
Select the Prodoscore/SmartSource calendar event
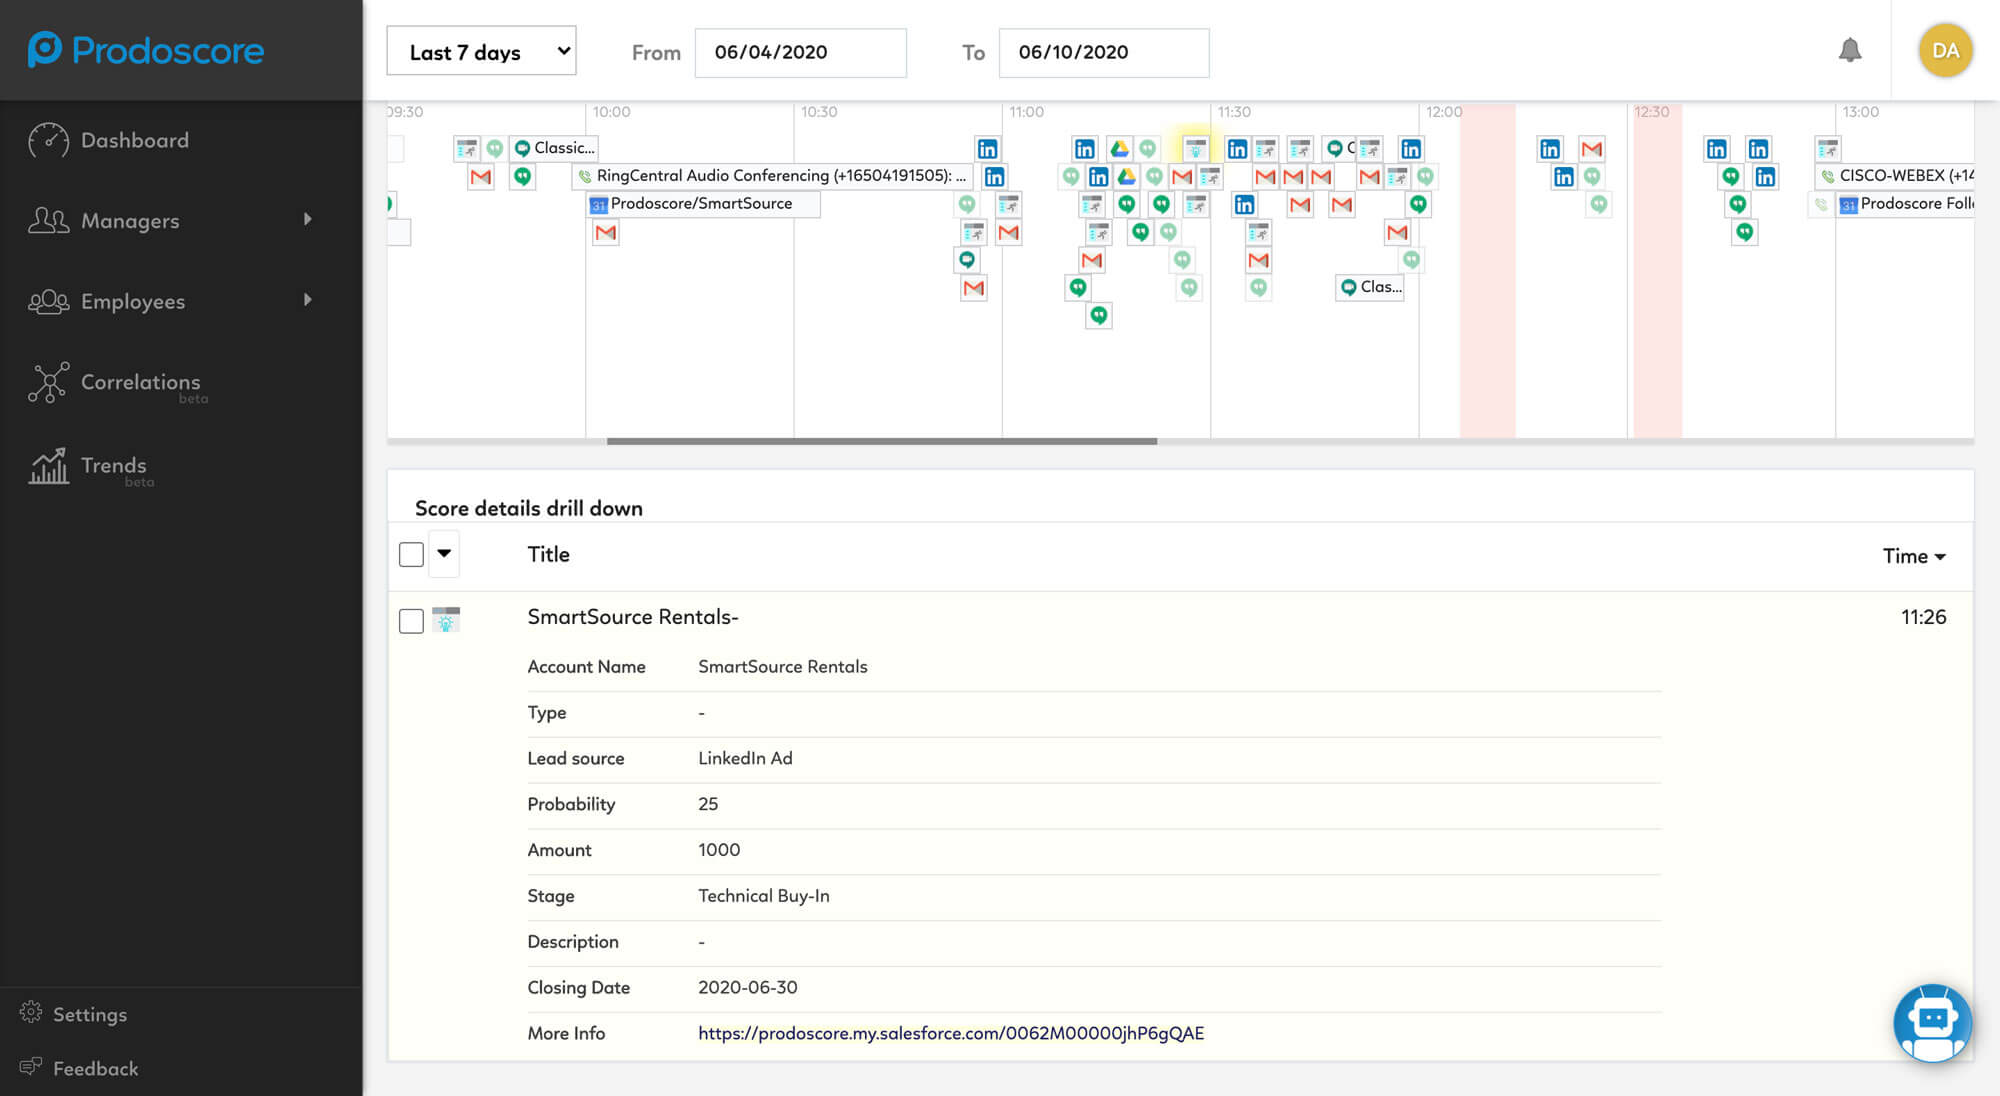(704, 204)
